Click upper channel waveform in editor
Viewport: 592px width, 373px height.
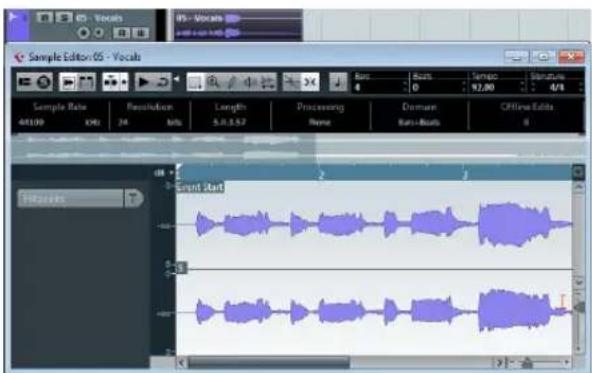(x=374, y=224)
